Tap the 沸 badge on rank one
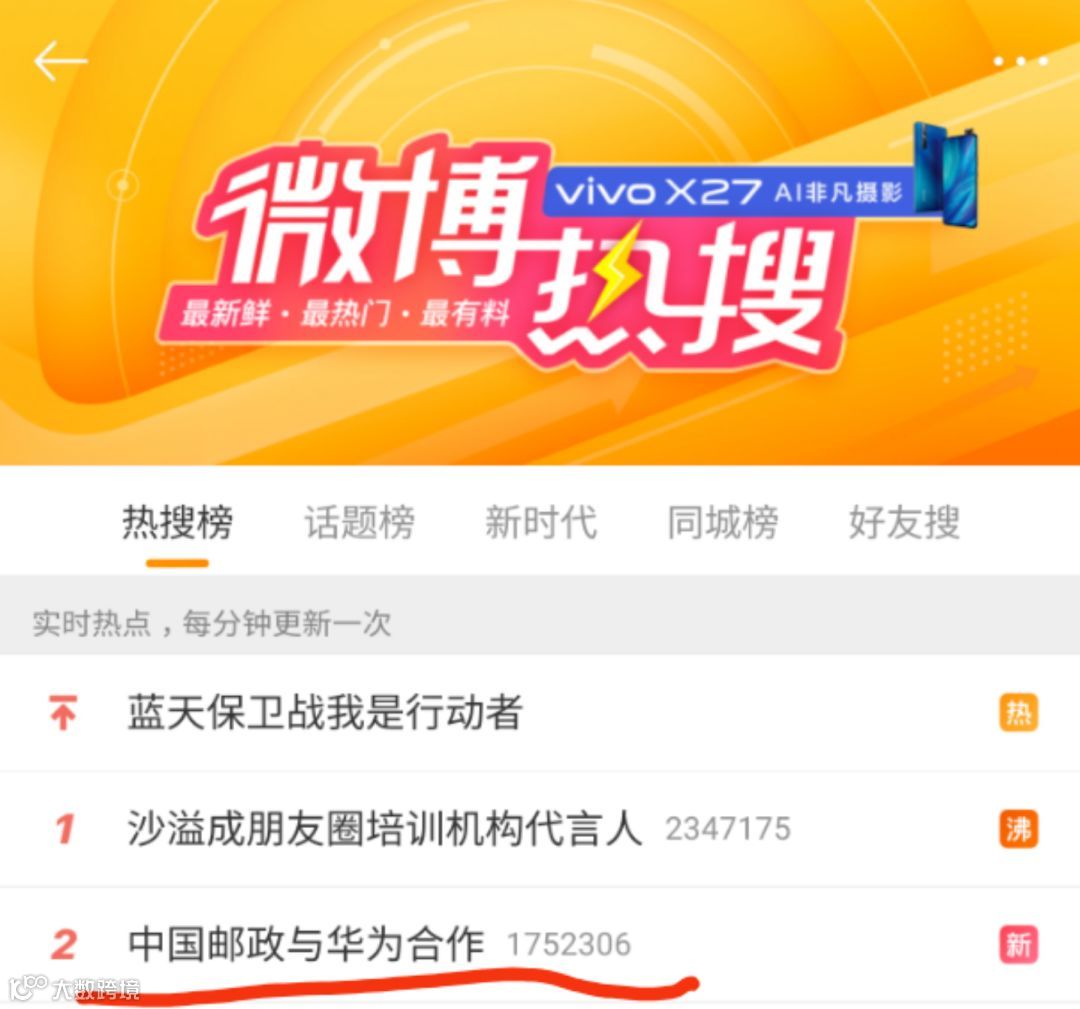Image resolution: width=1080 pixels, height=1009 pixels. (1018, 829)
